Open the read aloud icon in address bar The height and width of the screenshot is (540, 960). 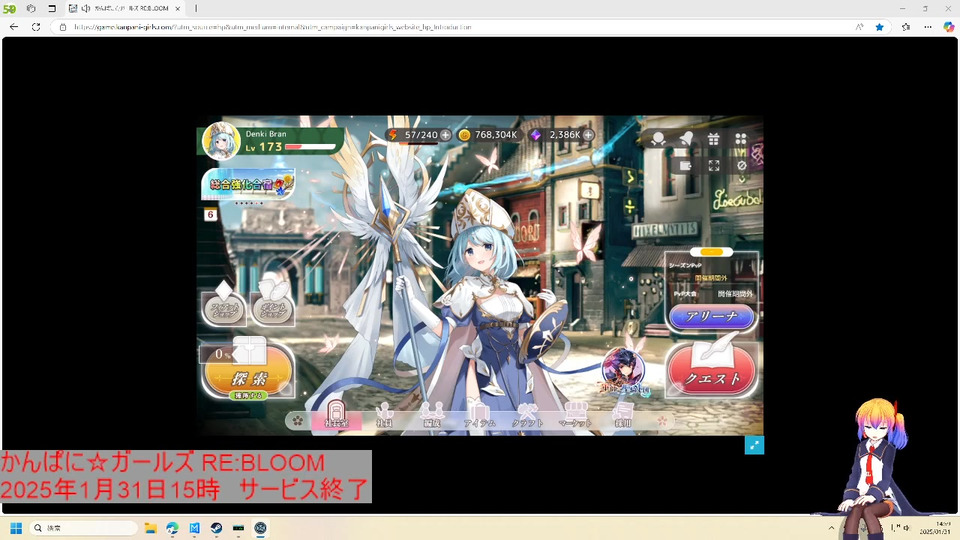click(x=860, y=27)
